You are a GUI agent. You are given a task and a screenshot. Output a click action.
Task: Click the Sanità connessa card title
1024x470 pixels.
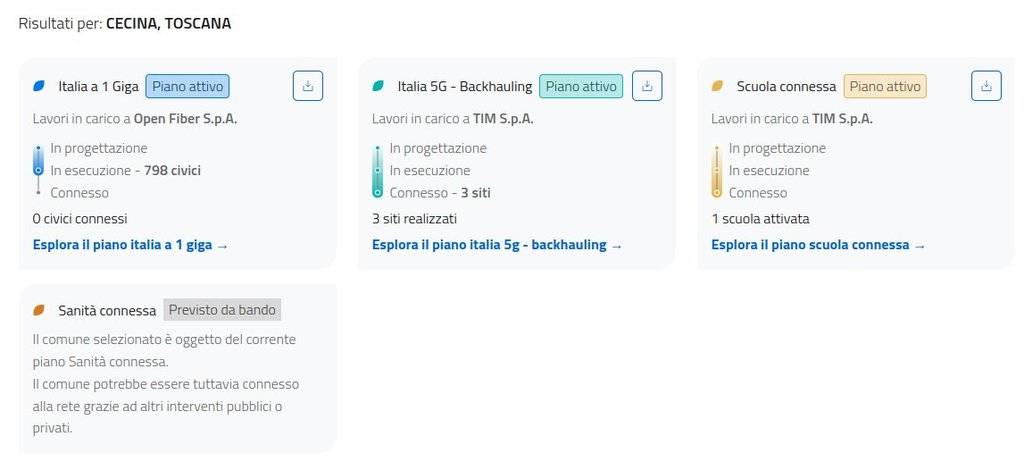107,311
